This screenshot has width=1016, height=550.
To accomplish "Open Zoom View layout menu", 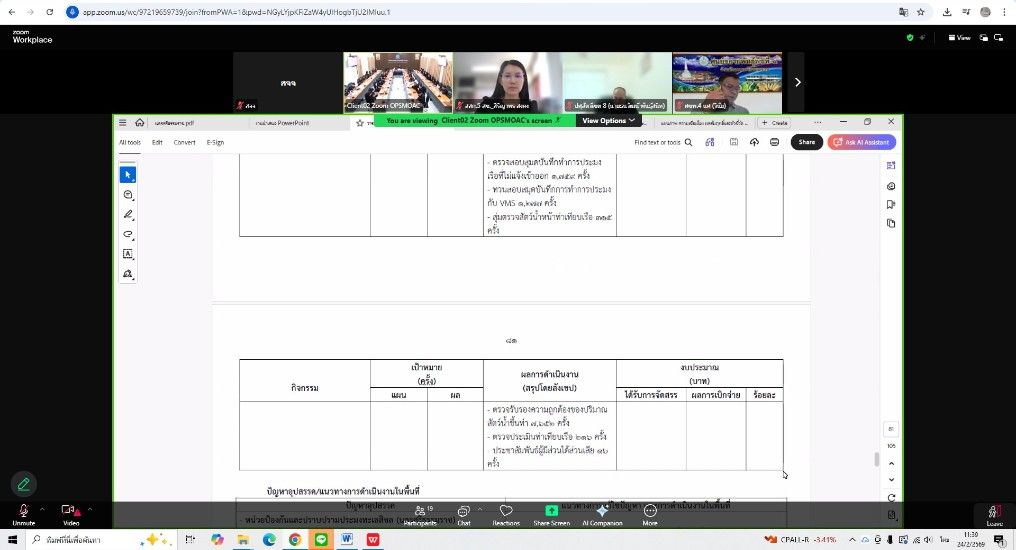I will tap(960, 38).
